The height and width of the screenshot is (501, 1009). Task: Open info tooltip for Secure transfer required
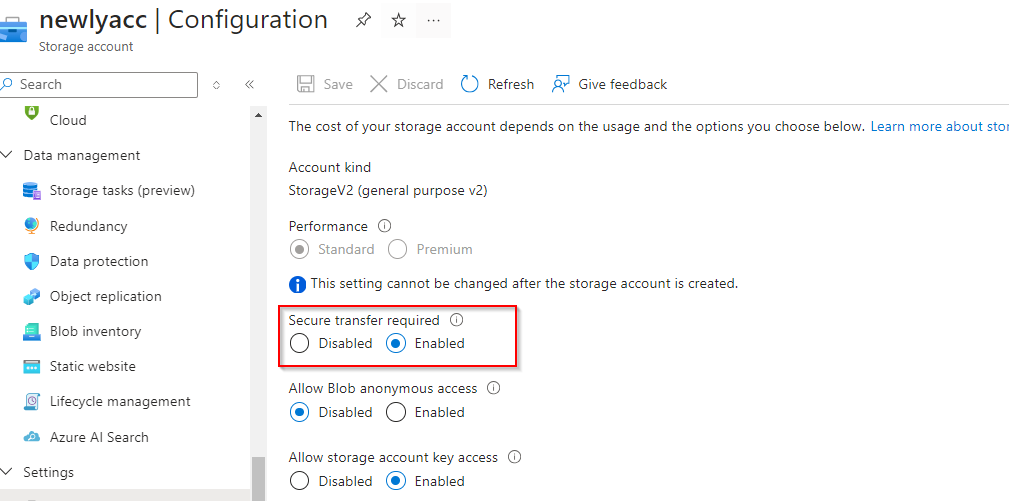tap(457, 321)
